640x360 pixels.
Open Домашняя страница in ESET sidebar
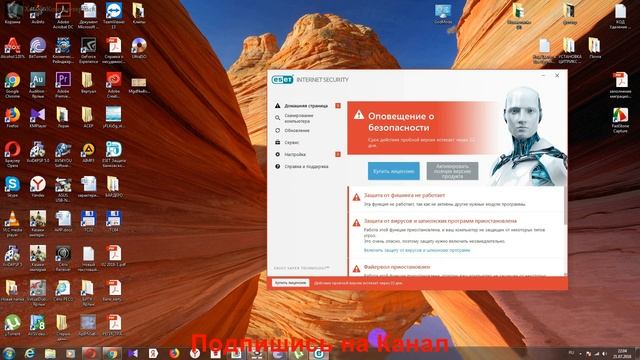coord(306,106)
